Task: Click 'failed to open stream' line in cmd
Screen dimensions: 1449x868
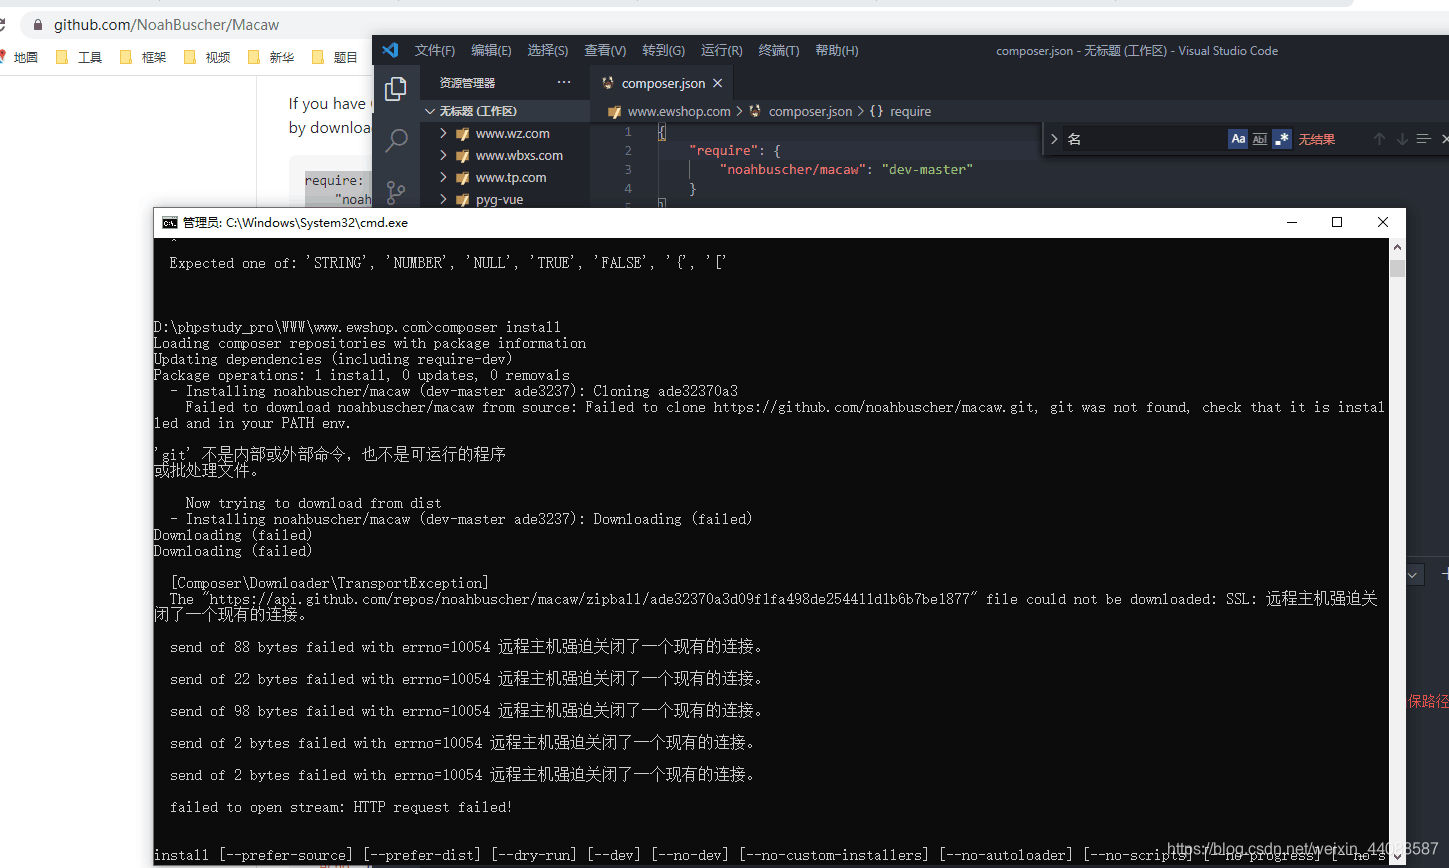Action: (x=341, y=807)
